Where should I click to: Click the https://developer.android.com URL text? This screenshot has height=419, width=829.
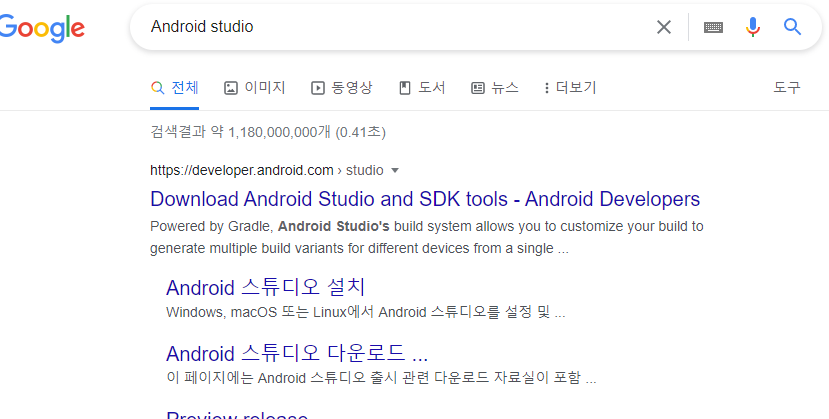click(x=242, y=171)
